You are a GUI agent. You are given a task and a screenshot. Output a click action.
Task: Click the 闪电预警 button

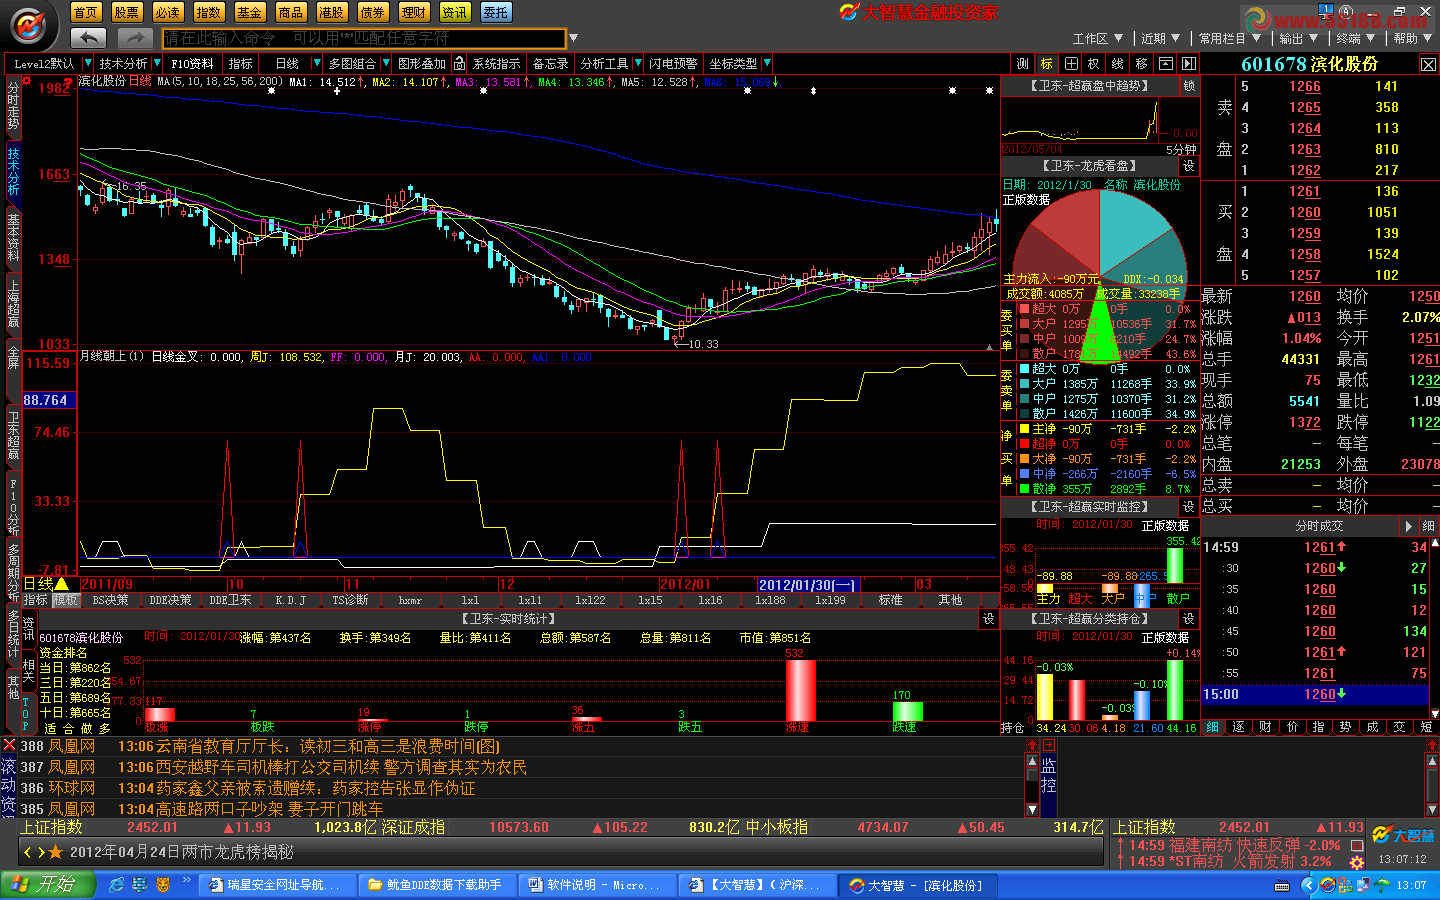point(674,63)
